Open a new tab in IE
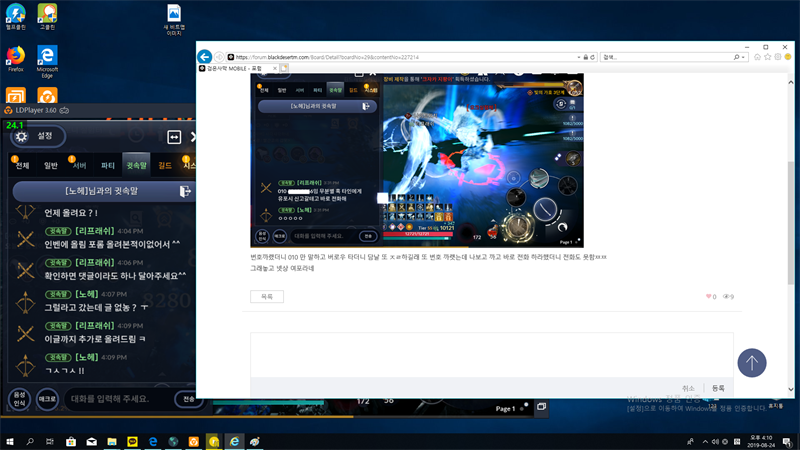 click(x=284, y=68)
